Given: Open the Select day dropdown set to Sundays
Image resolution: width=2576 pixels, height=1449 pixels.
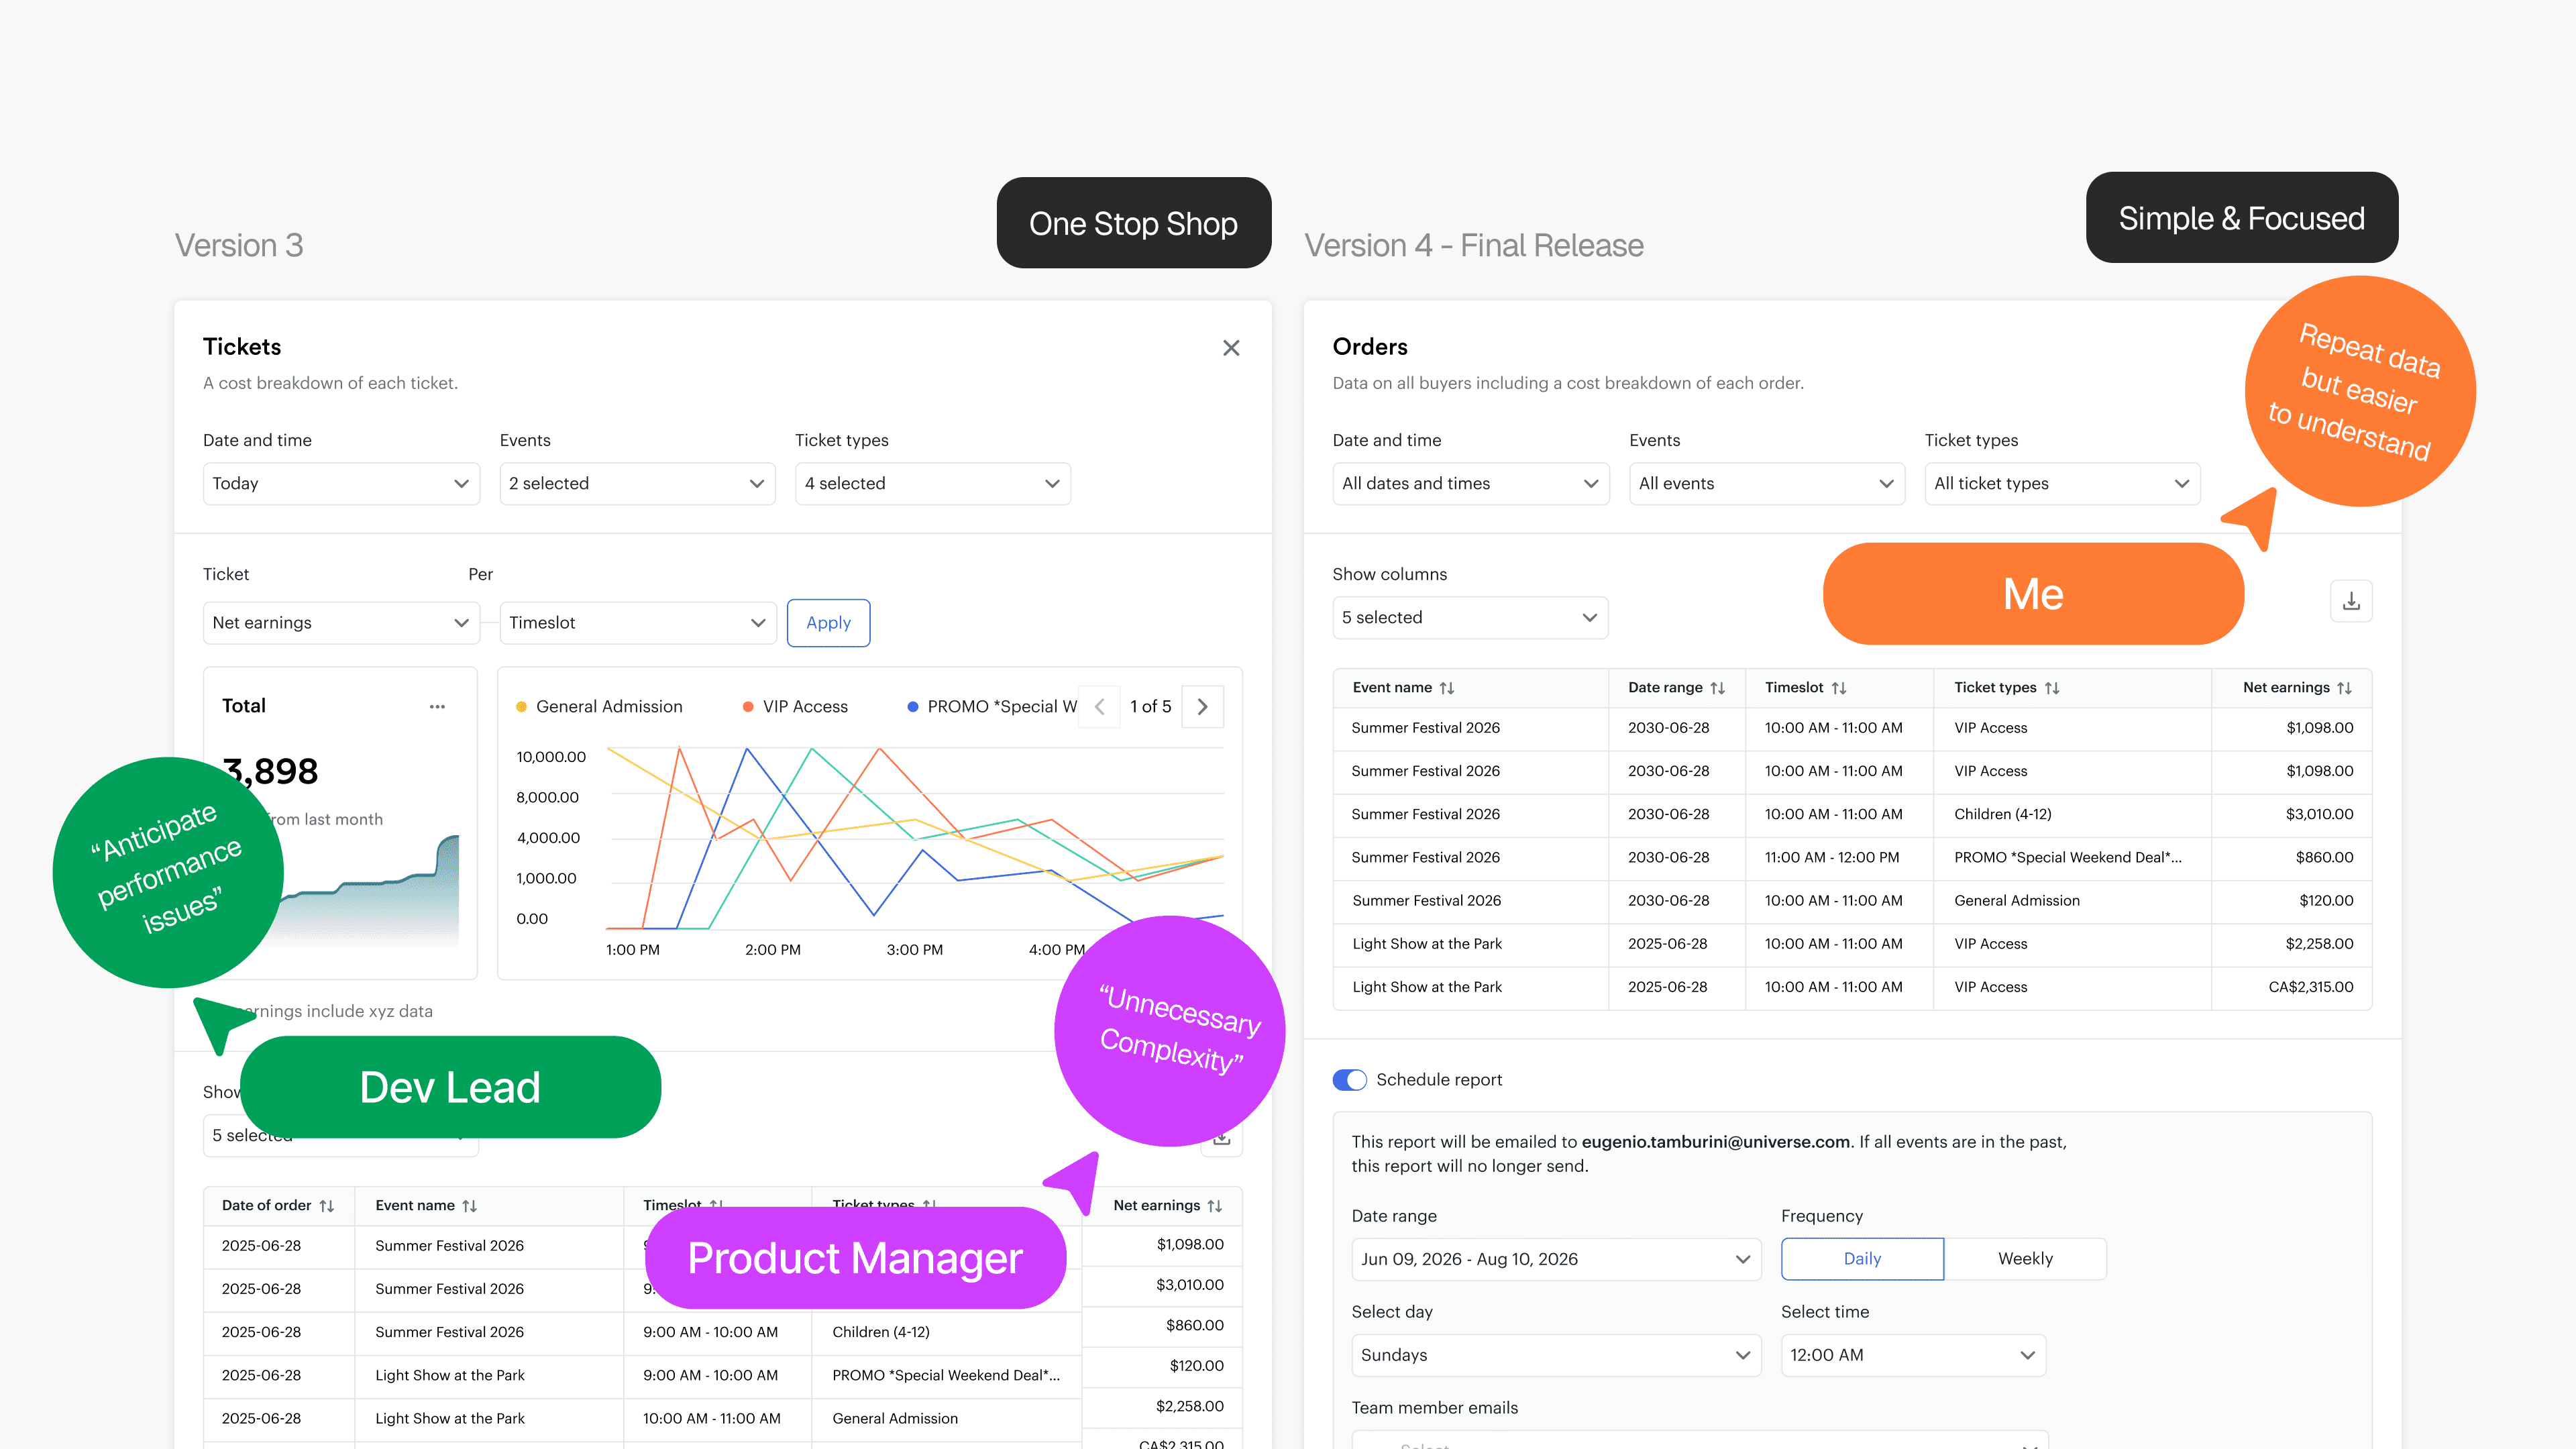Looking at the screenshot, I should (1556, 1355).
